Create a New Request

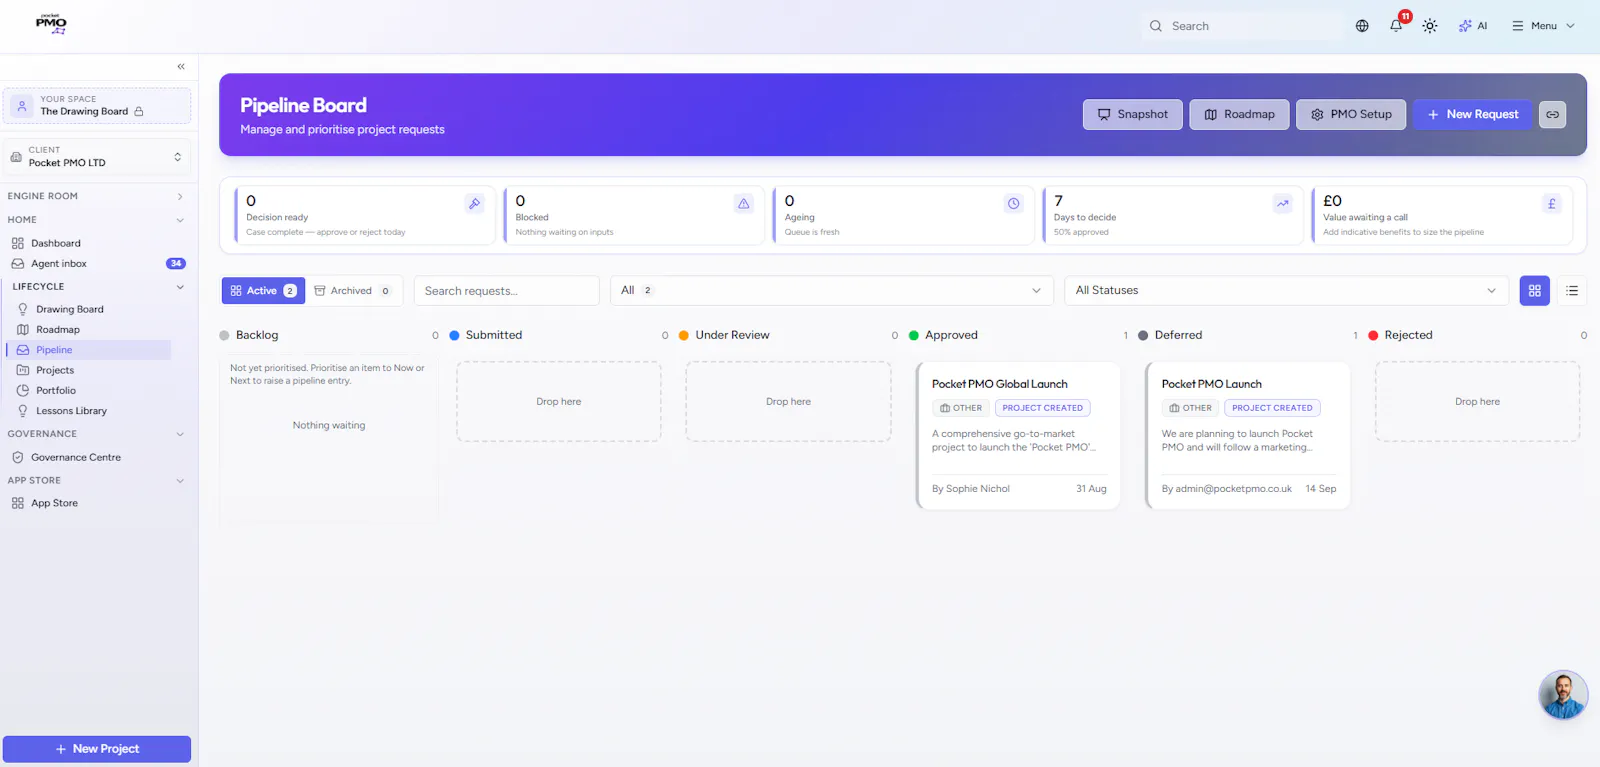[x=1472, y=114]
